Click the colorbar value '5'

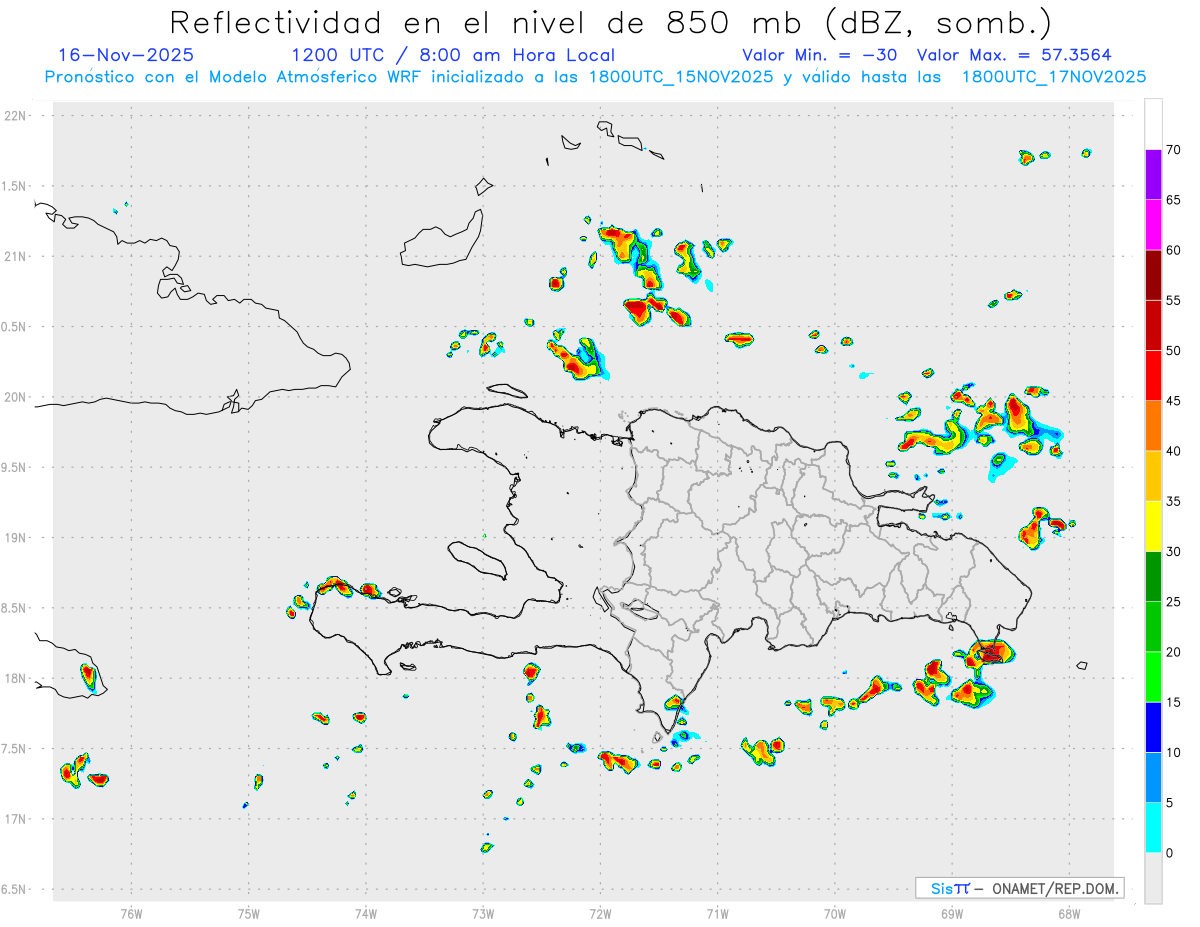1170,803
